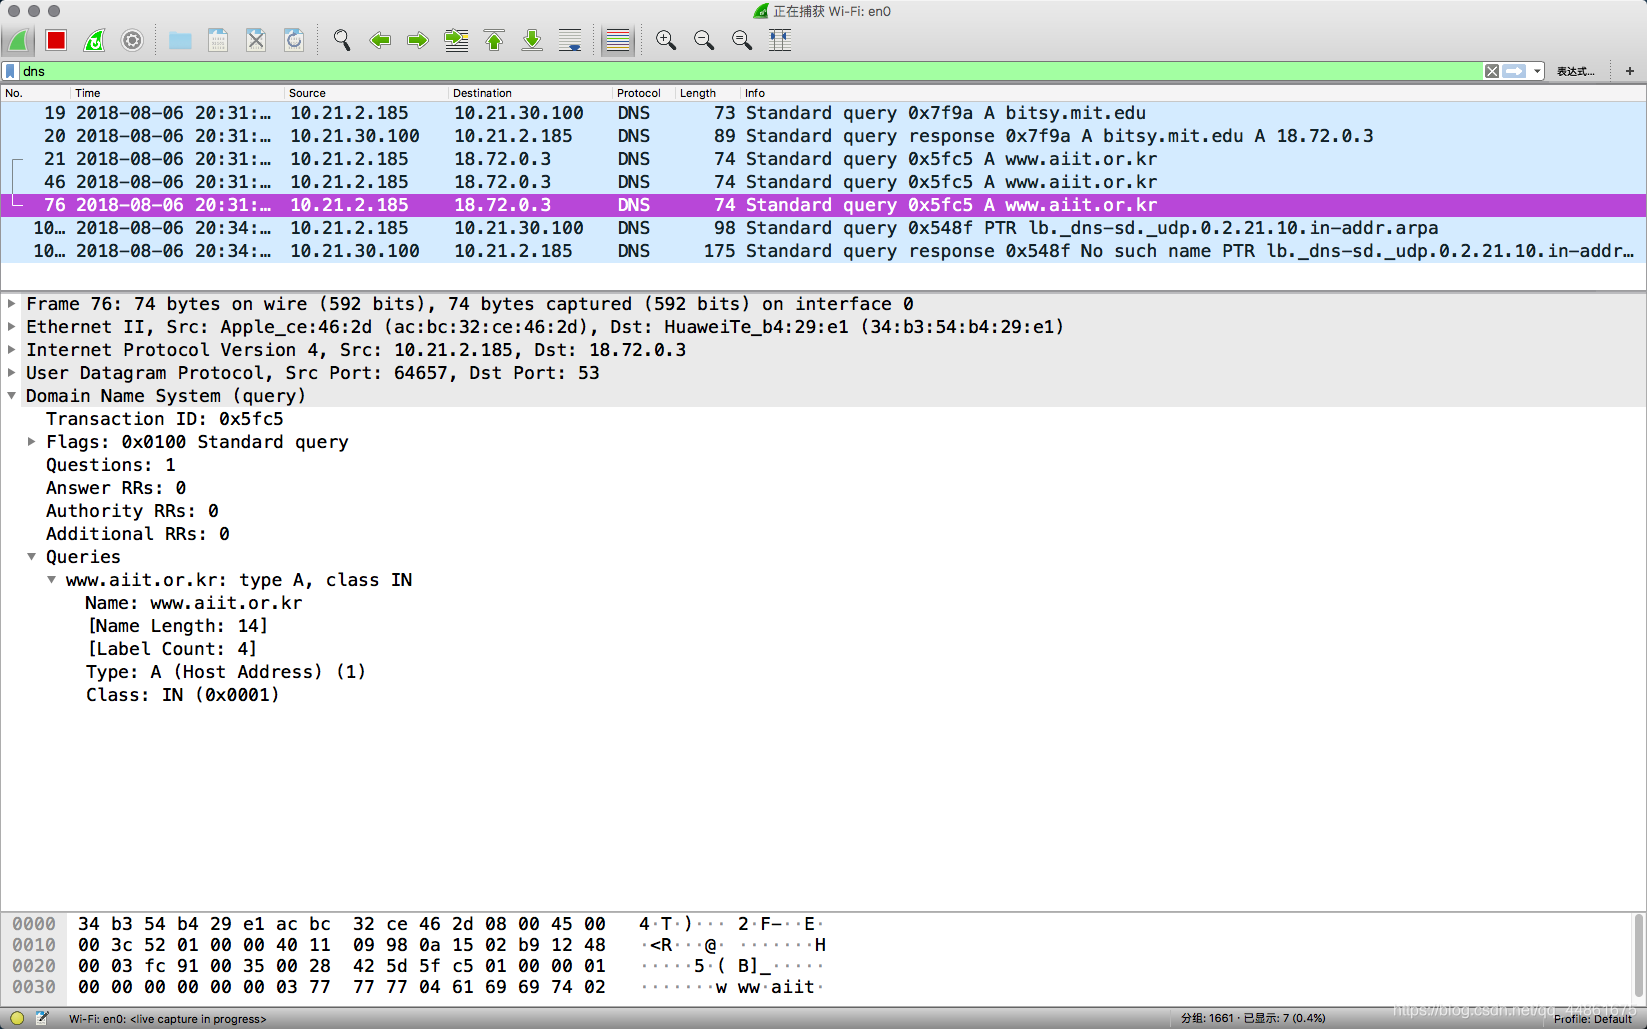This screenshot has height=1029, width=1647.
Task: Select Name: www.aiit.or.kr field
Action: 194,603
